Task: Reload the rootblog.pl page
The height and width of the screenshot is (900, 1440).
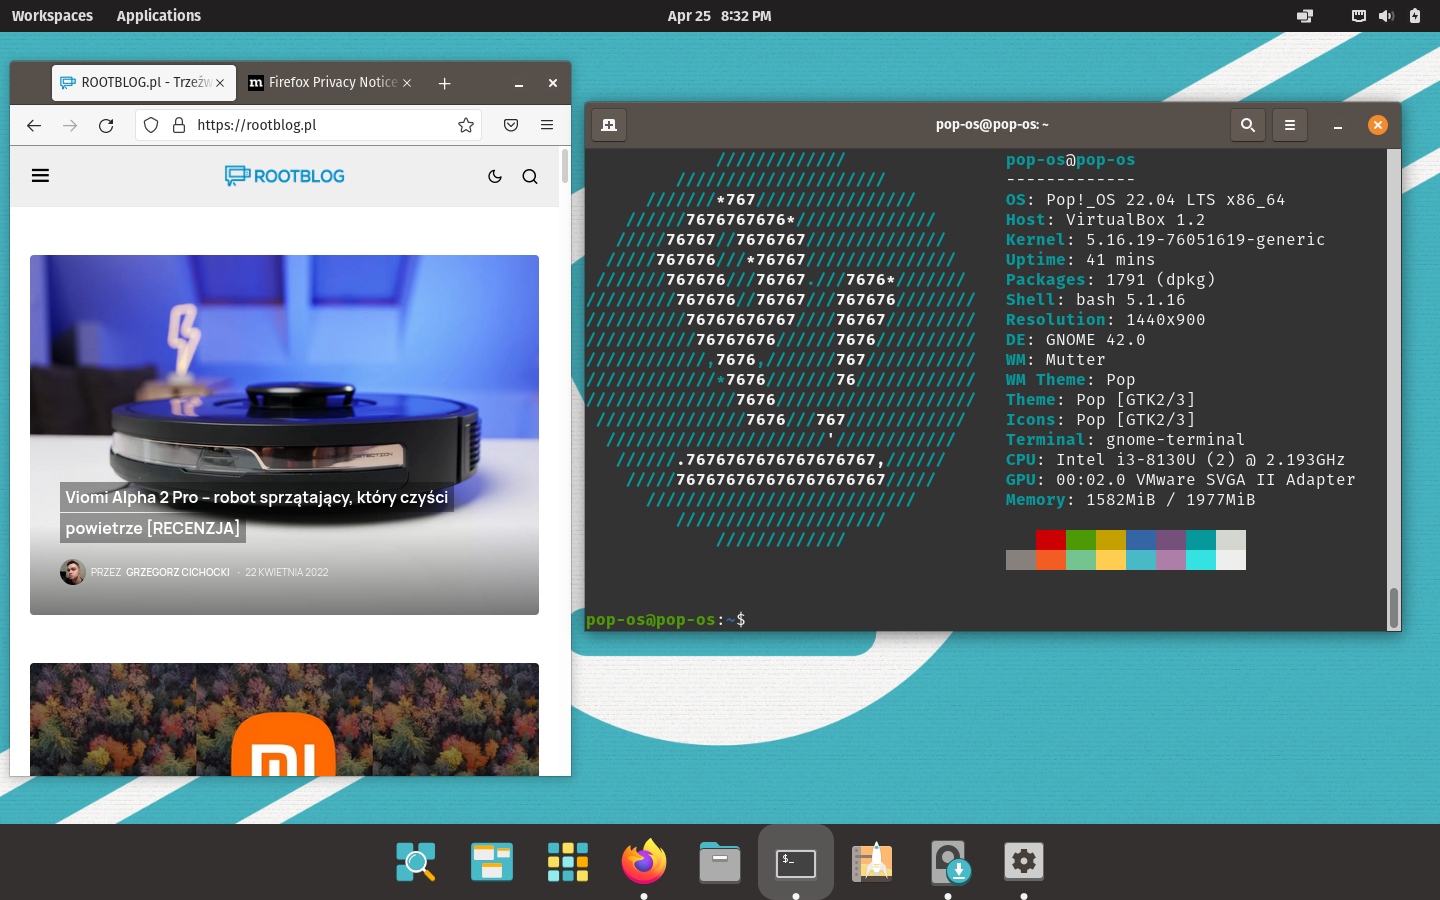Action: pos(106,125)
